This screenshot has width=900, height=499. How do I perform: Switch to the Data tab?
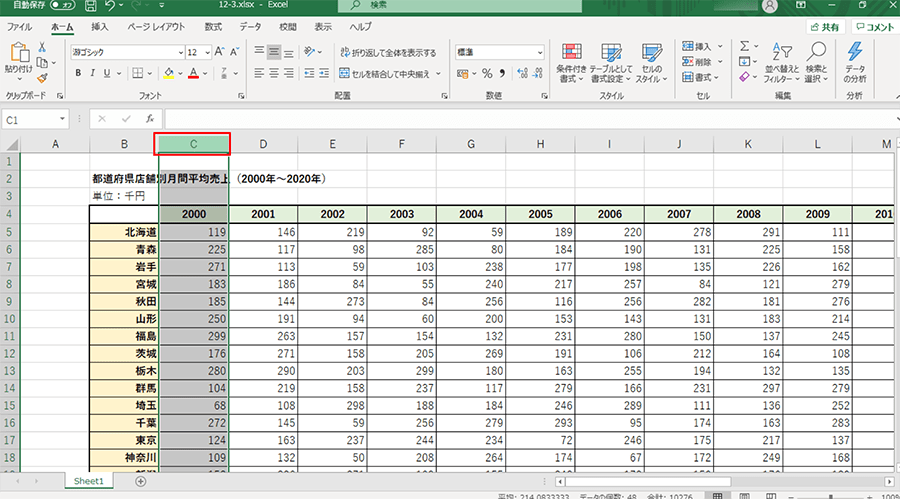250,27
